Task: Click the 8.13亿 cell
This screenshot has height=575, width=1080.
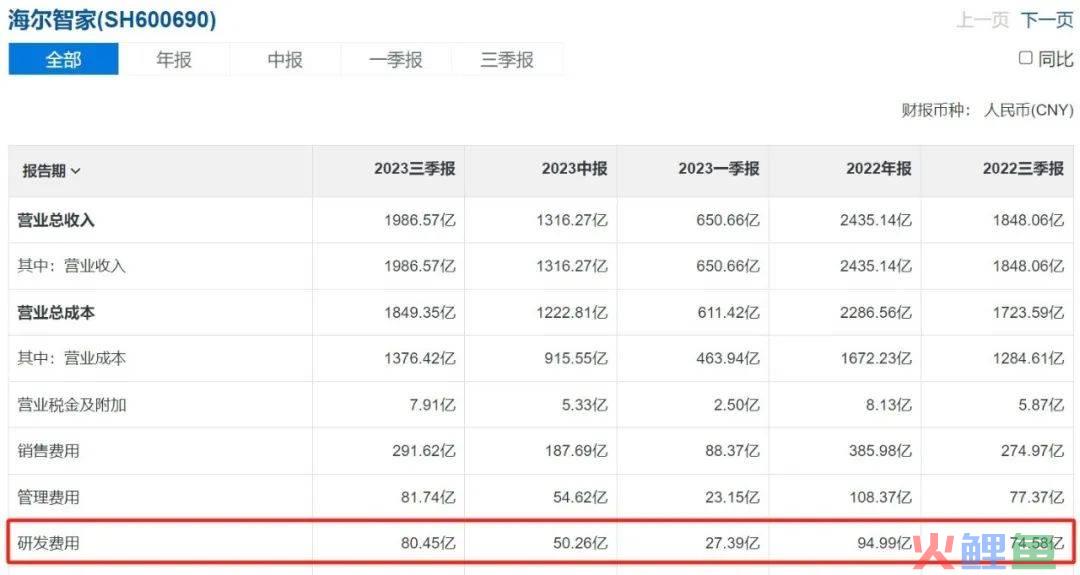Action: 889,405
